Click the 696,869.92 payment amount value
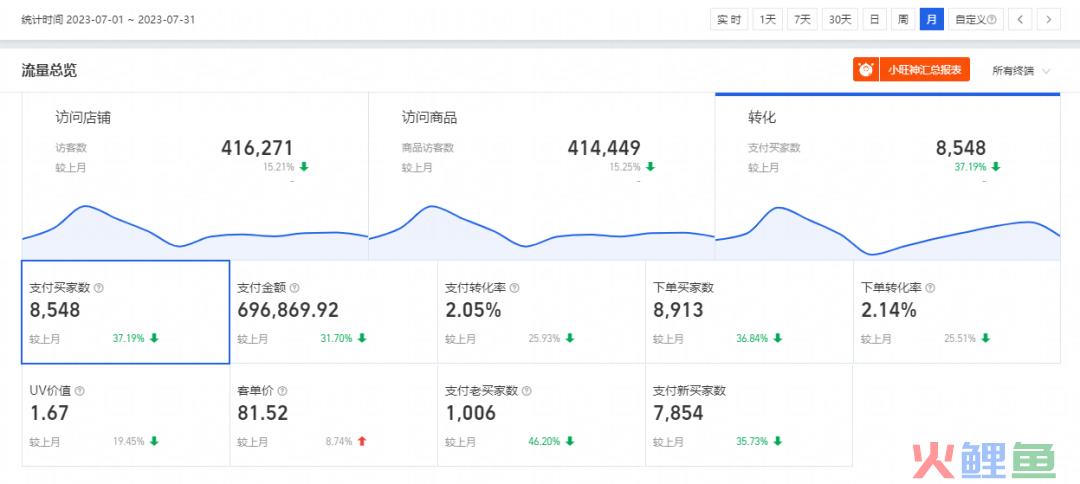This screenshot has width=1080, height=484. [288, 311]
